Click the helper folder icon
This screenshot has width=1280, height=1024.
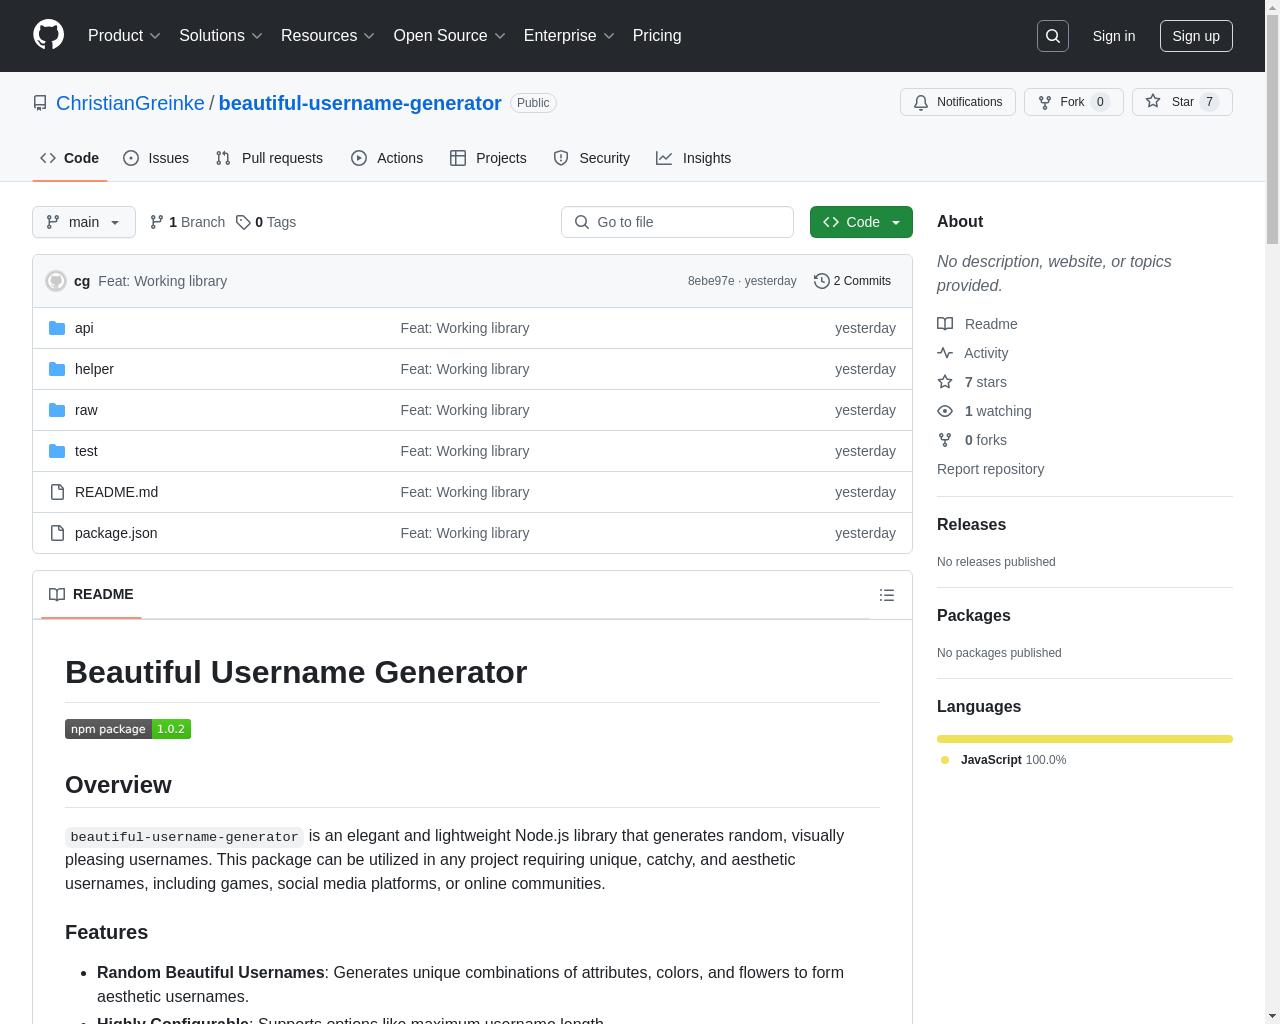tap(57, 369)
